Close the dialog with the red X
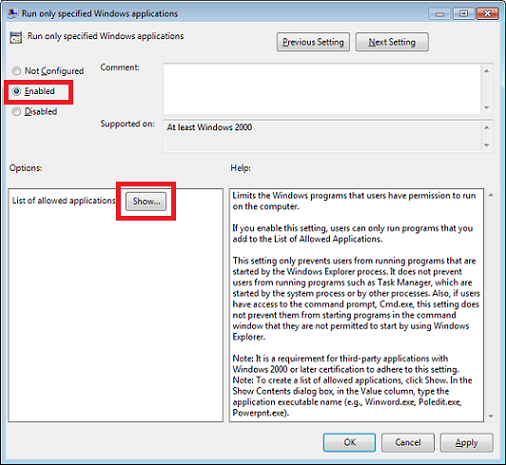Image resolution: width=506 pixels, height=465 pixels. tap(487, 14)
